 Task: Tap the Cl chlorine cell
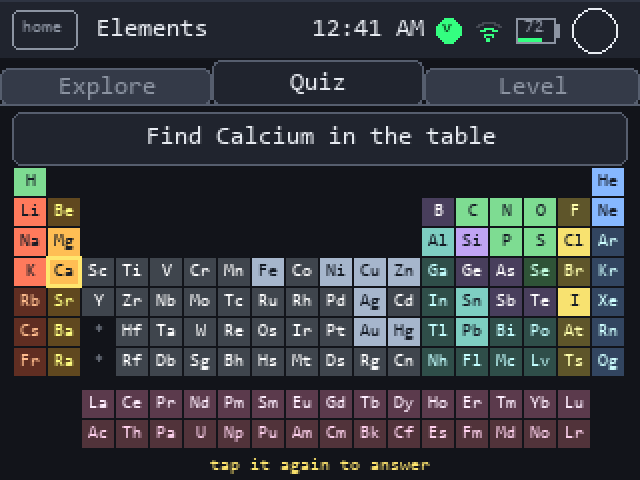pos(574,242)
